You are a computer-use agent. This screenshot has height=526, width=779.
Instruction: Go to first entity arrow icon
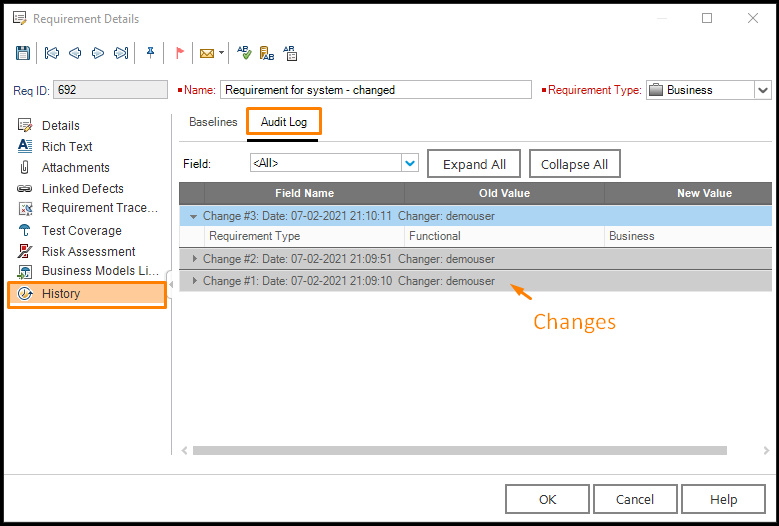pyautogui.click(x=52, y=53)
